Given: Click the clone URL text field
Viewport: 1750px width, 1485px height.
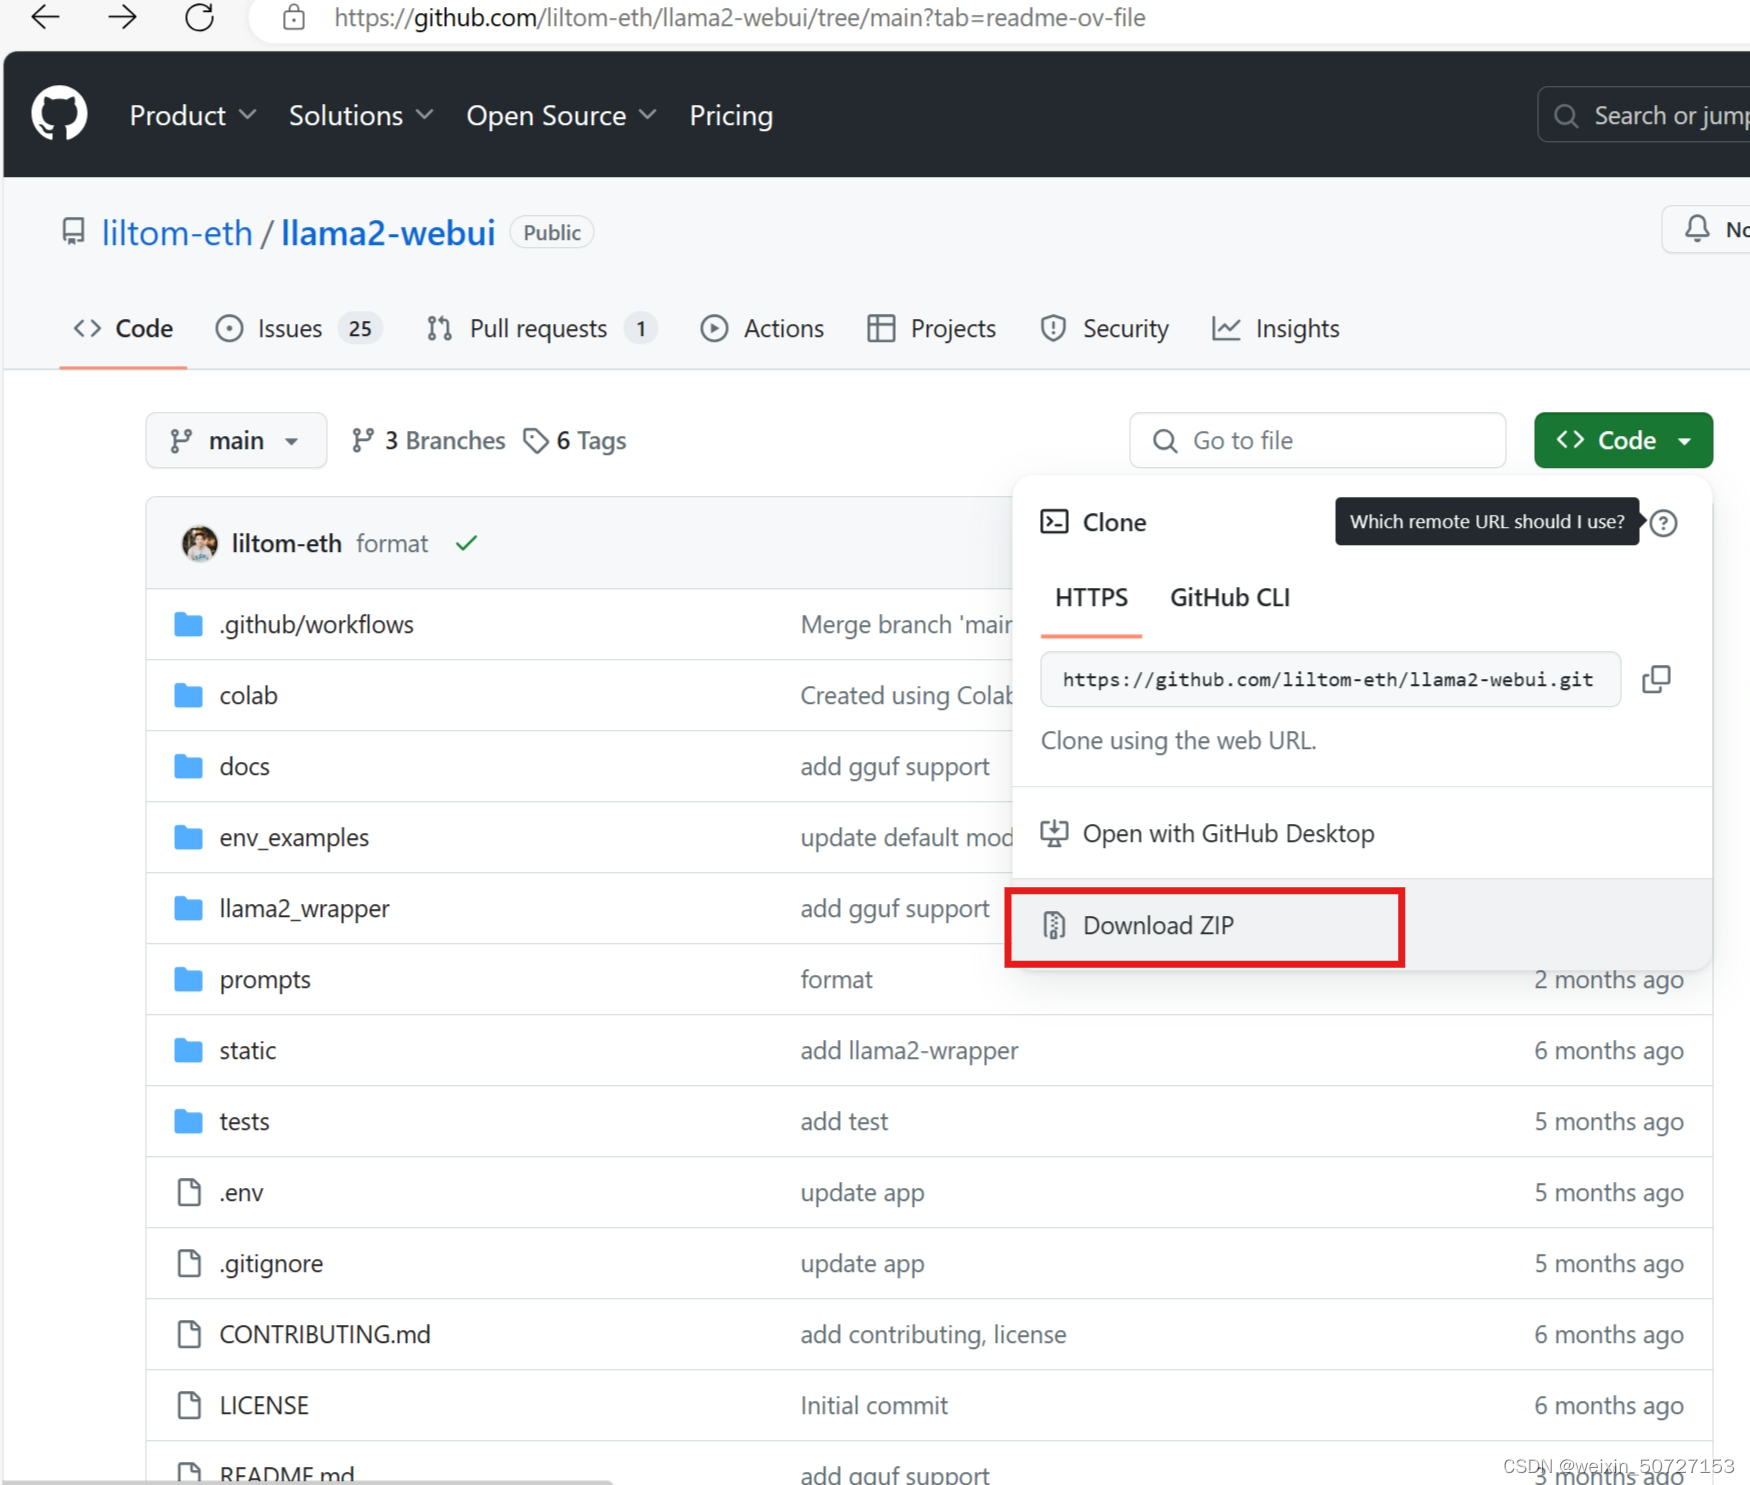Looking at the screenshot, I should [x=1330, y=679].
